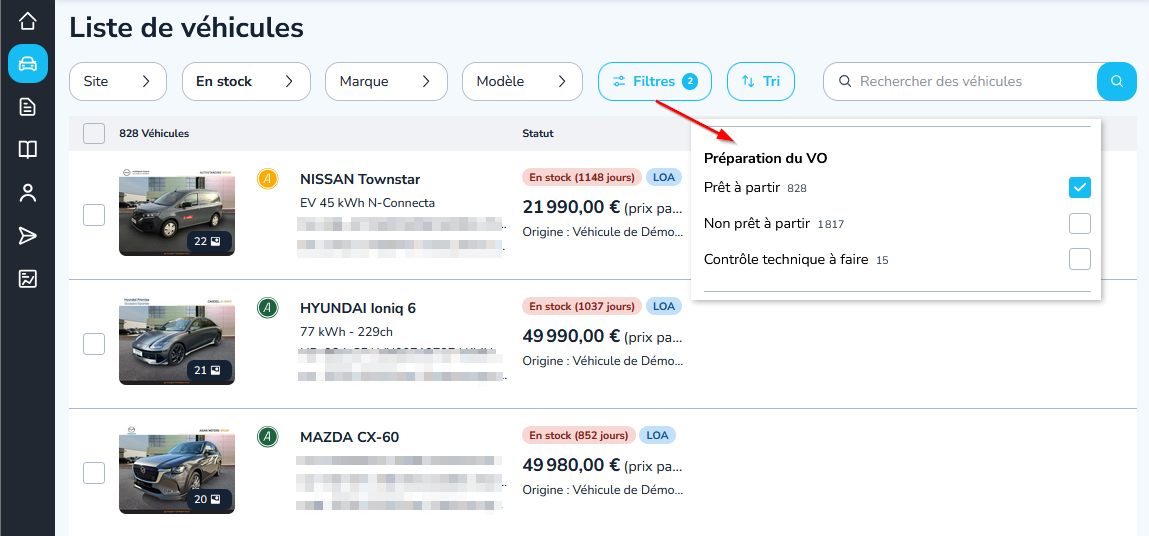Go to home via house icon
The image size is (1149, 536).
pyautogui.click(x=27, y=21)
